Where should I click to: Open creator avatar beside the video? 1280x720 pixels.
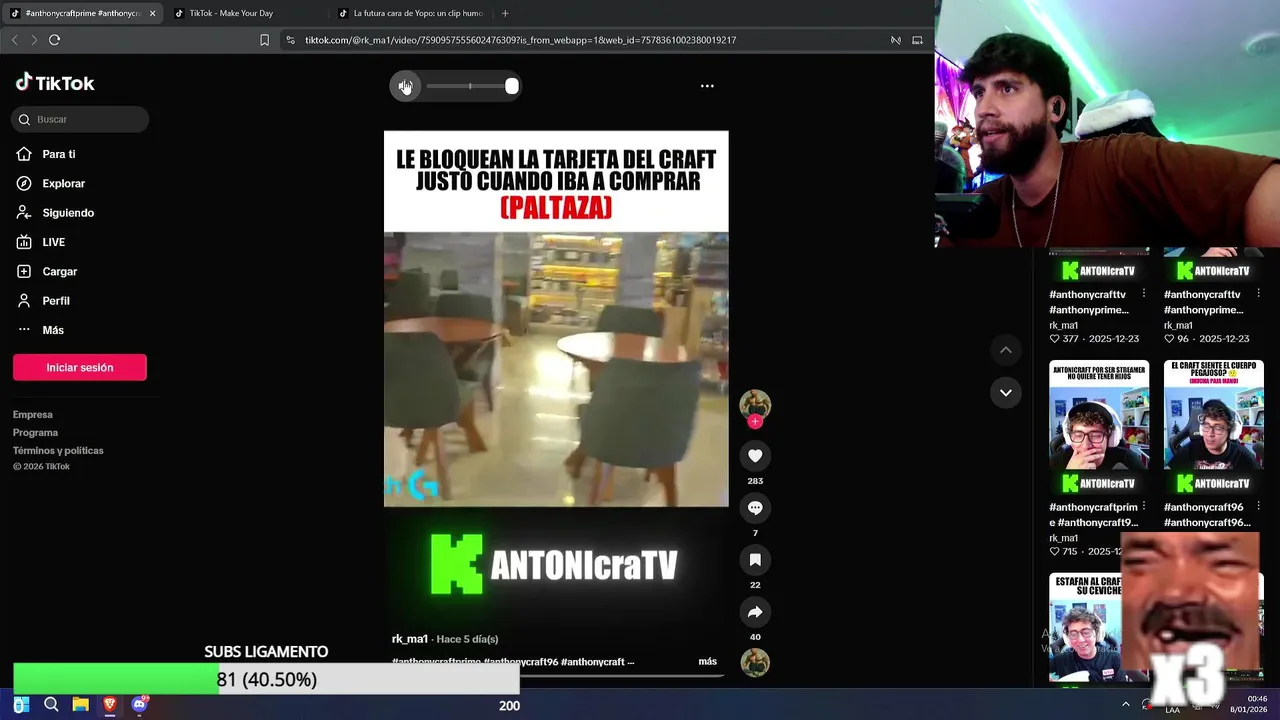coord(755,404)
